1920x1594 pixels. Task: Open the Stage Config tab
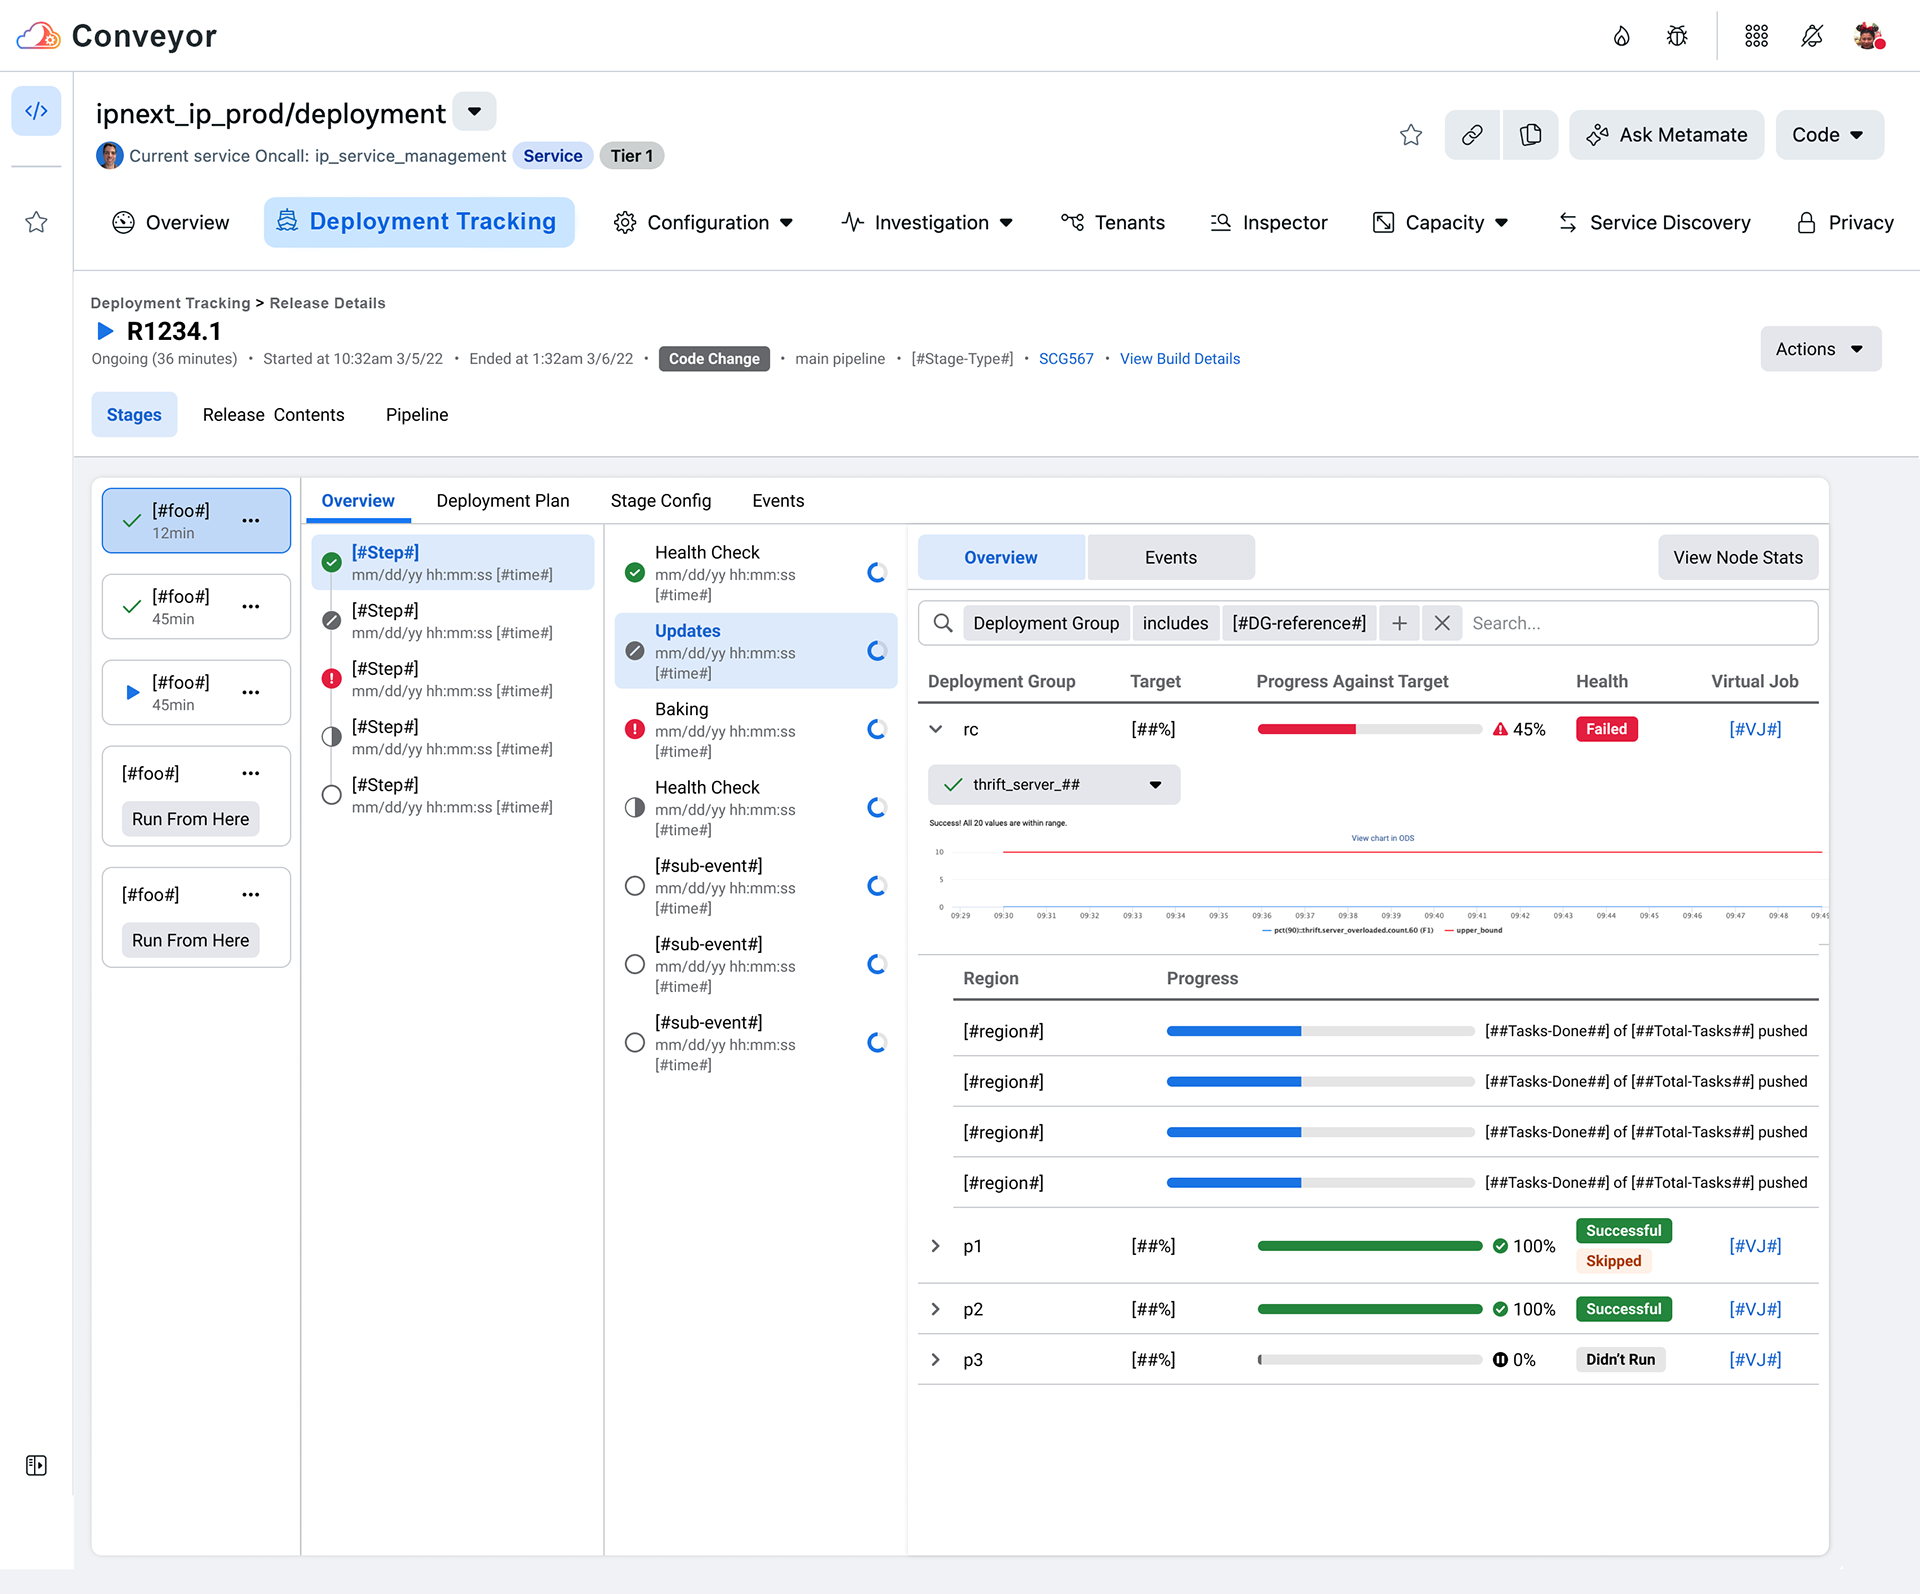[661, 501]
